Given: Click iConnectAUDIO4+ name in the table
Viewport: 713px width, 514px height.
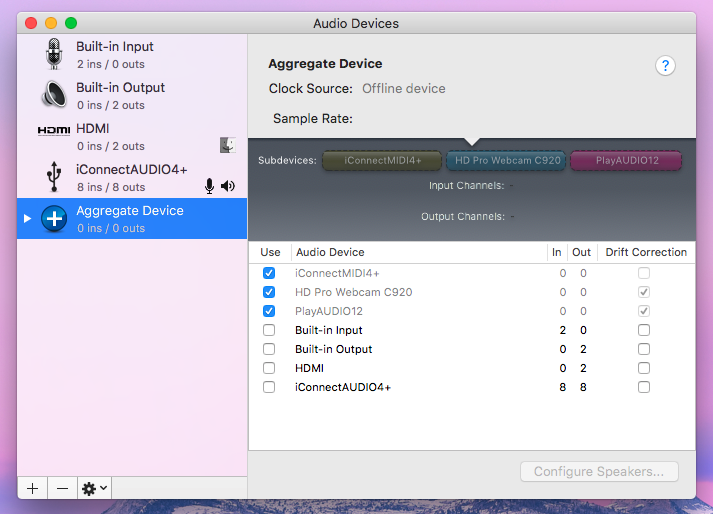Looking at the screenshot, I should (343, 387).
